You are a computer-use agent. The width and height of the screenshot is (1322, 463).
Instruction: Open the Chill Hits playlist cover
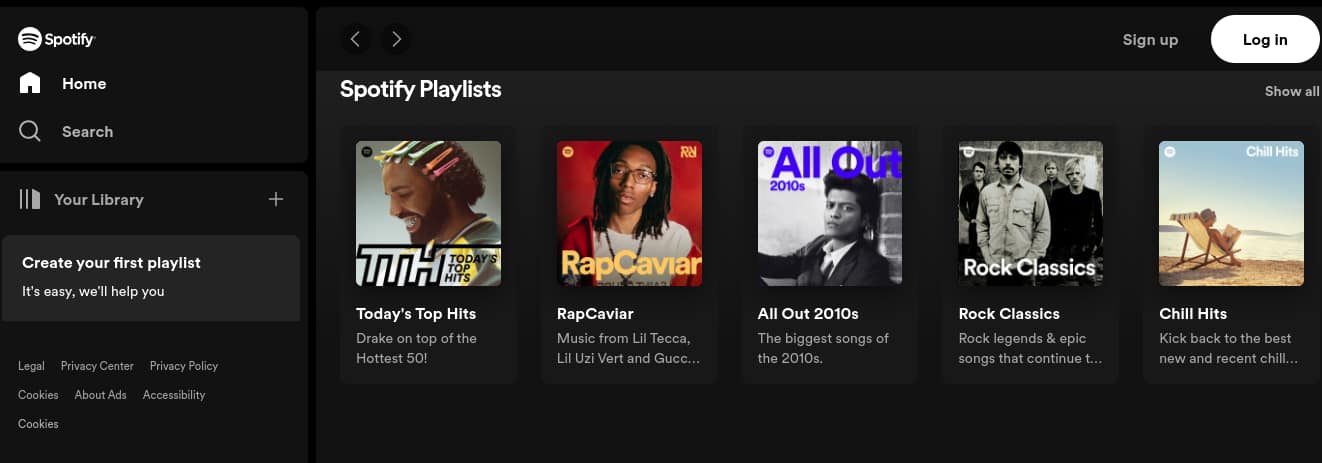(x=1231, y=213)
